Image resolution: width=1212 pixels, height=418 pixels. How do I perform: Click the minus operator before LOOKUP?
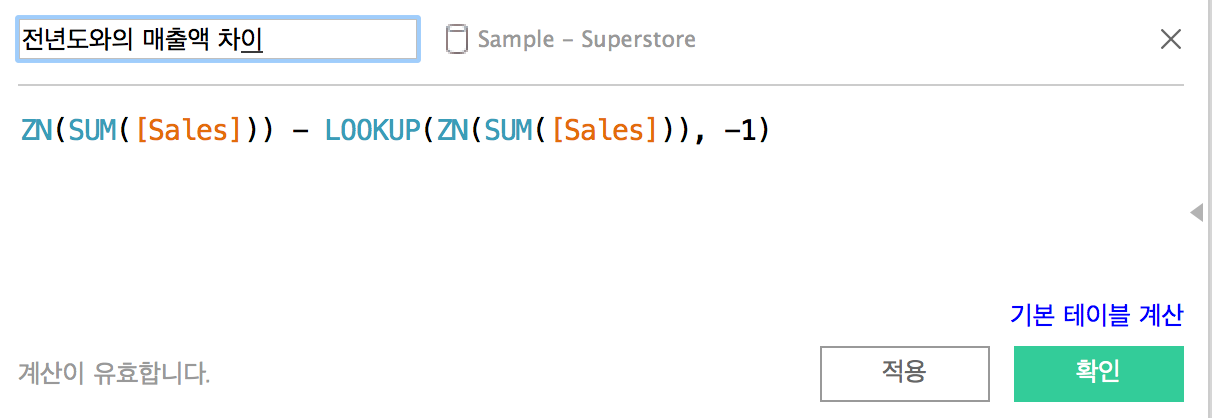[299, 131]
